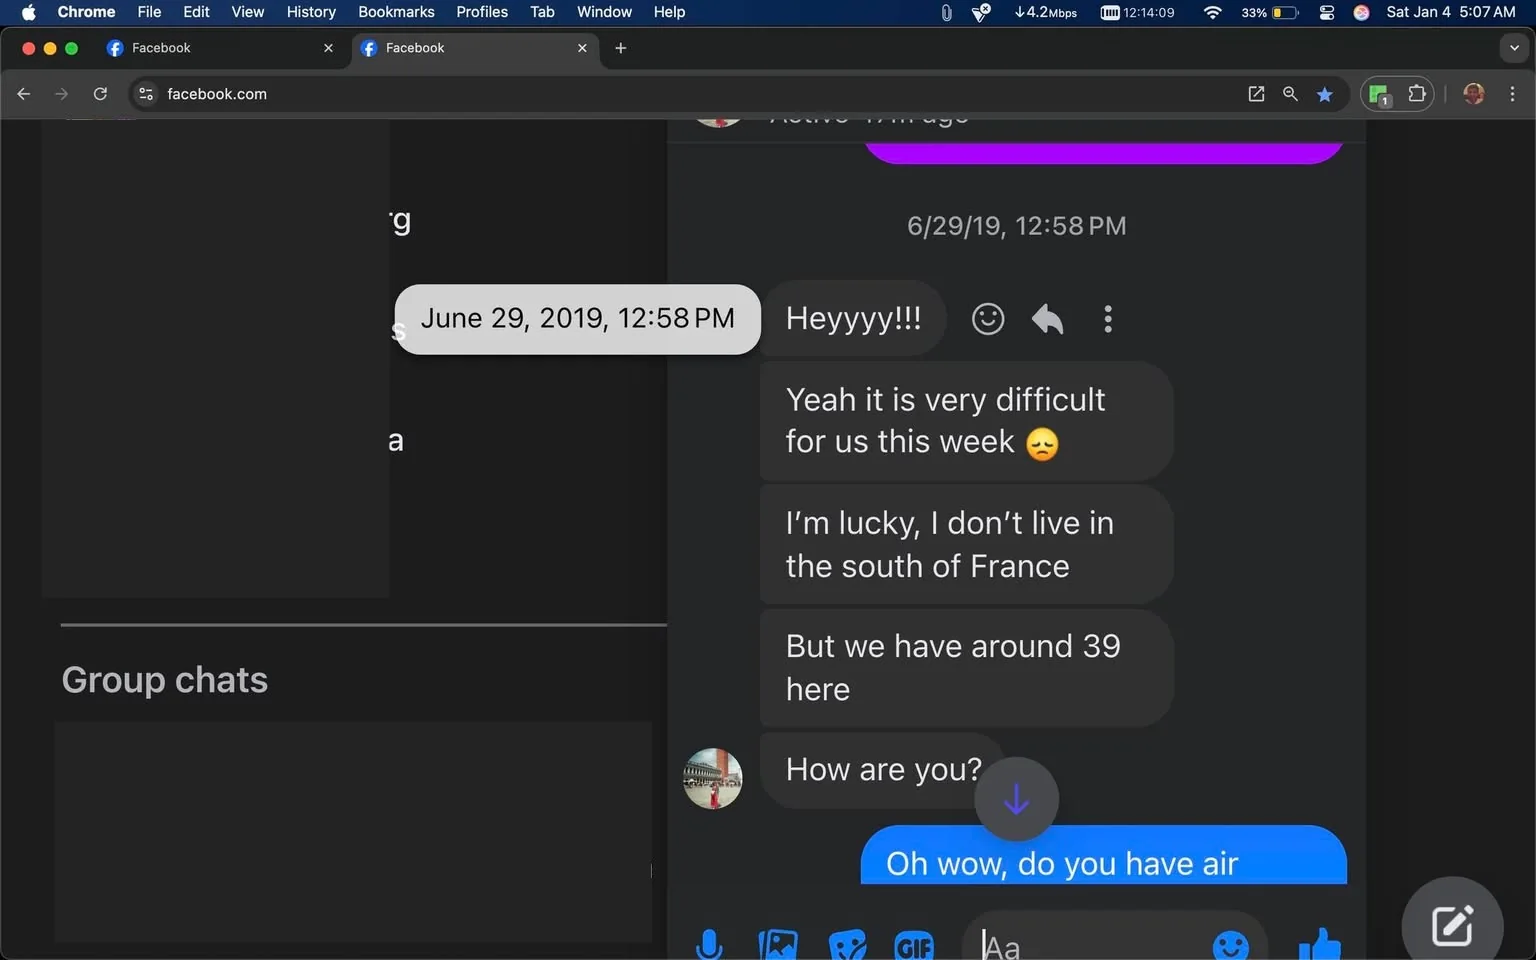
Task: Open Wi-Fi status in the menu bar
Action: tap(1212, 12)
